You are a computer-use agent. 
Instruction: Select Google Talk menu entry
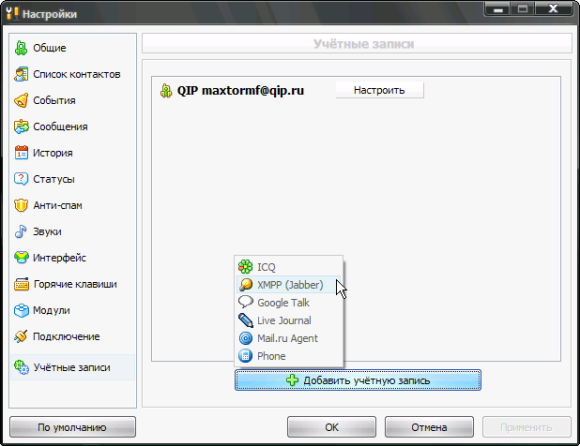pyautogui.click(x=289, y=303)
